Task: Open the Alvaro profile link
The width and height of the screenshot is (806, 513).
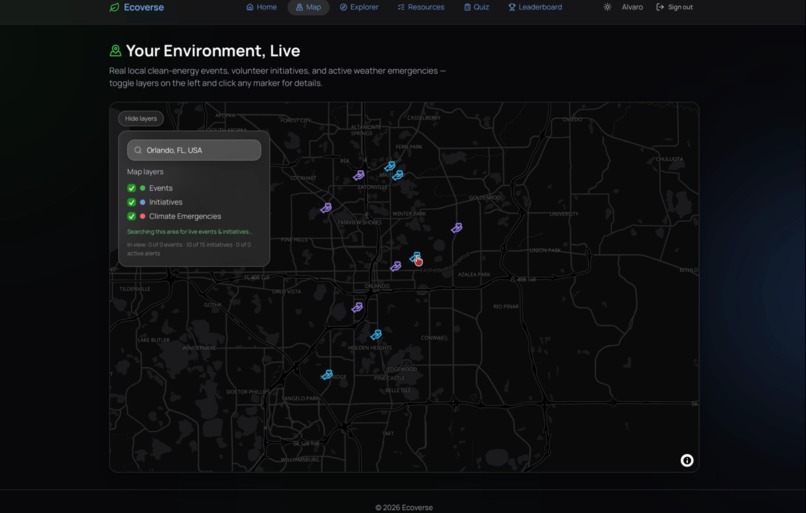Action: click(x=632, y=7)
